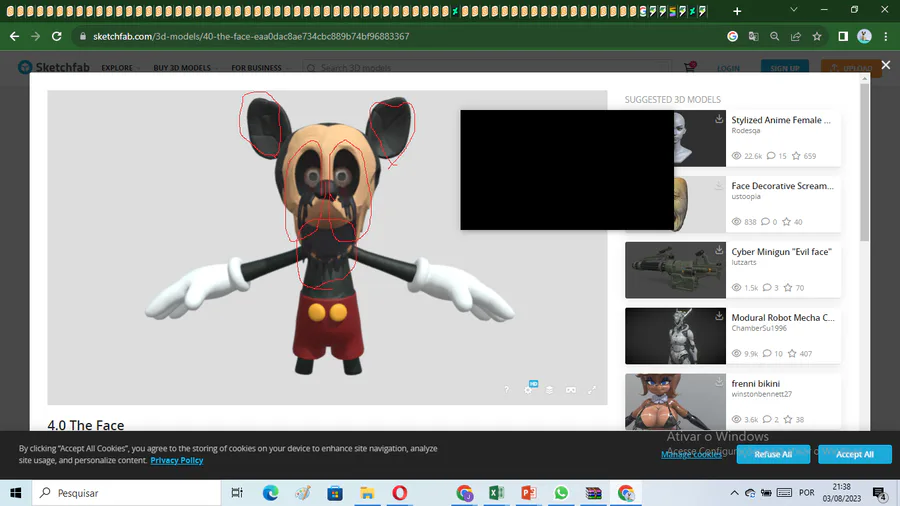The width and height of the screenshot is (900, 506).
Task: Visit author lutzarts's profile
Action: point(744,262)
